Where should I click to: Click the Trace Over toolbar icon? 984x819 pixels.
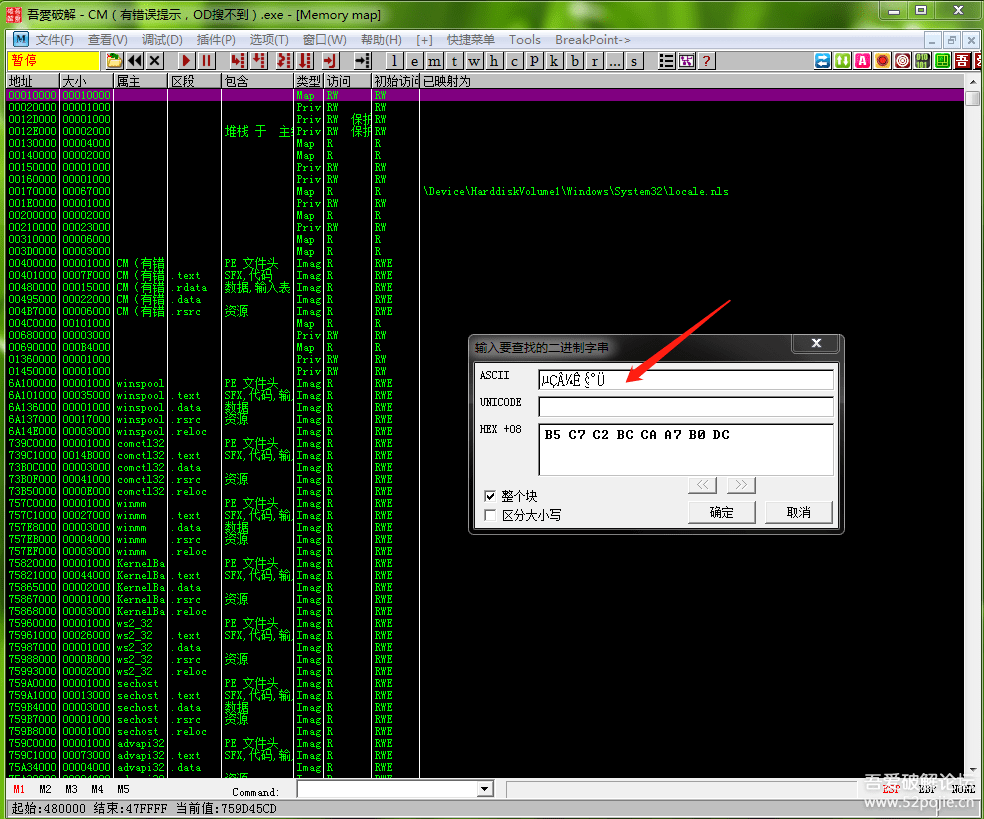(x=305, y=61)
